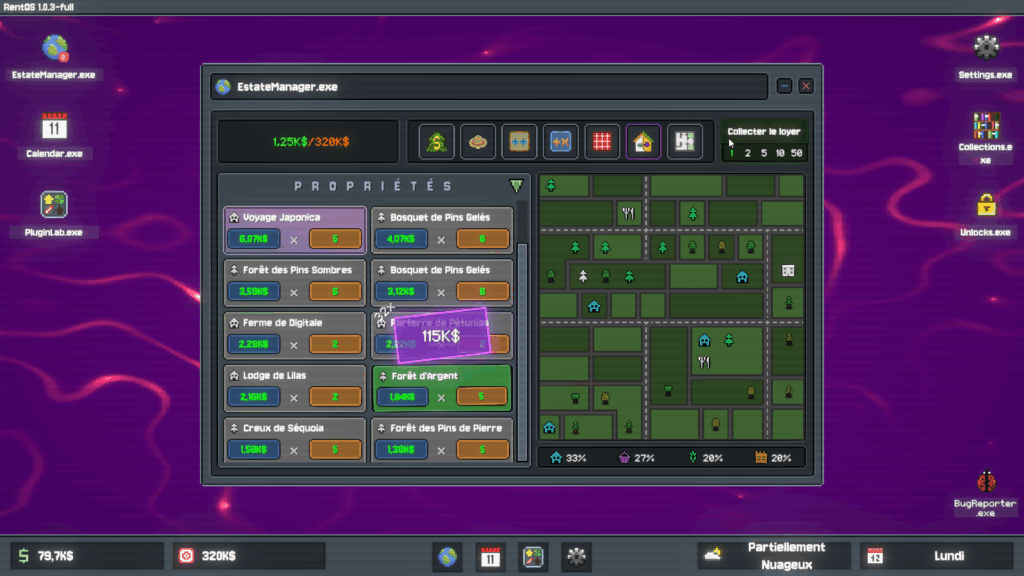The image size is (1024, 576).
Task: Click Forêt des Pins de Pierre 1,38K$ button
Action: 401,449
